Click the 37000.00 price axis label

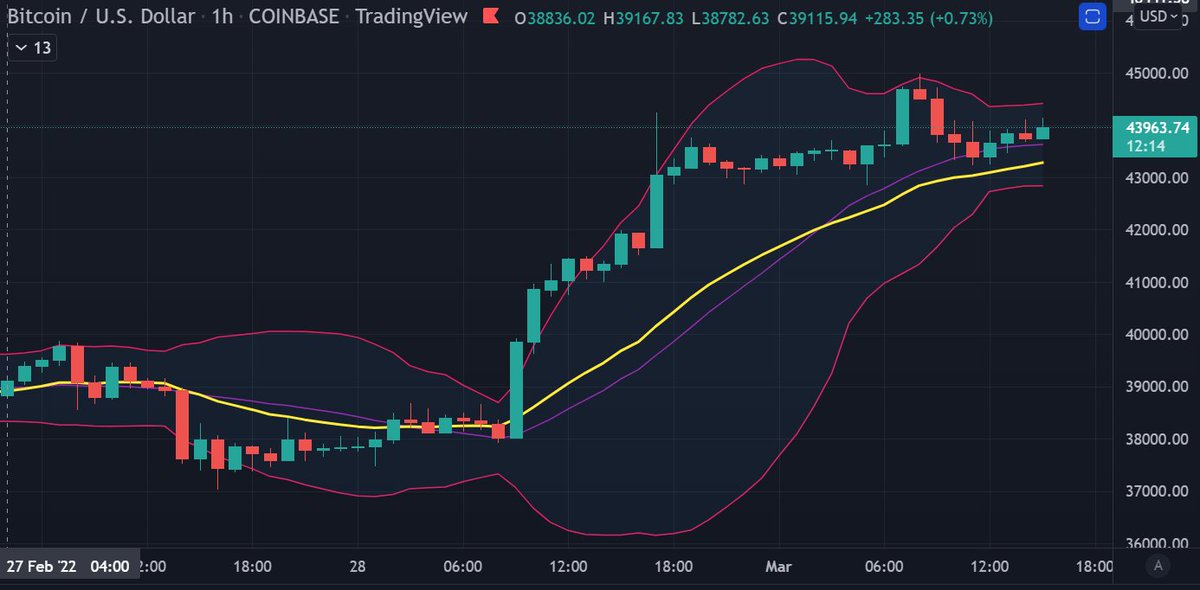click(x=1156, y=492)
